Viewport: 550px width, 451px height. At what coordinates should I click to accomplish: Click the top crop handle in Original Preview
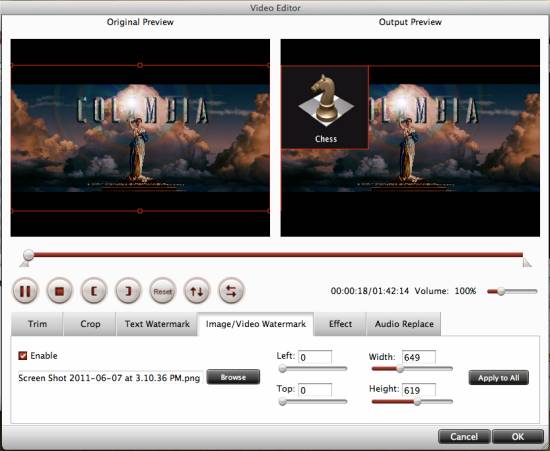point(140,65)
